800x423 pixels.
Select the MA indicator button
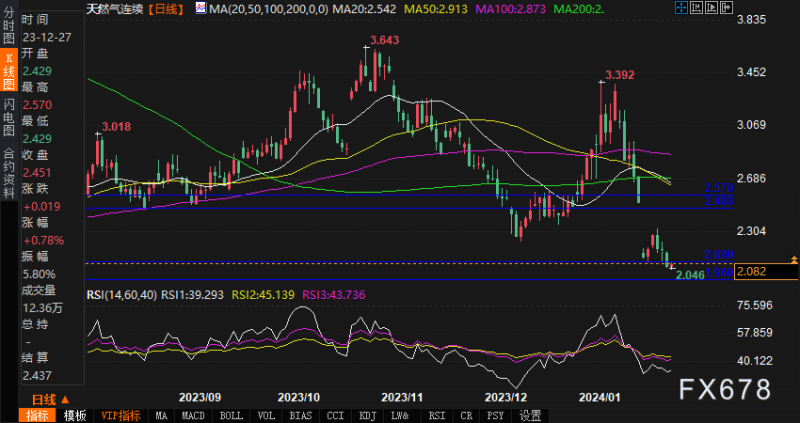pyautogui.click(x=161, y=415)
